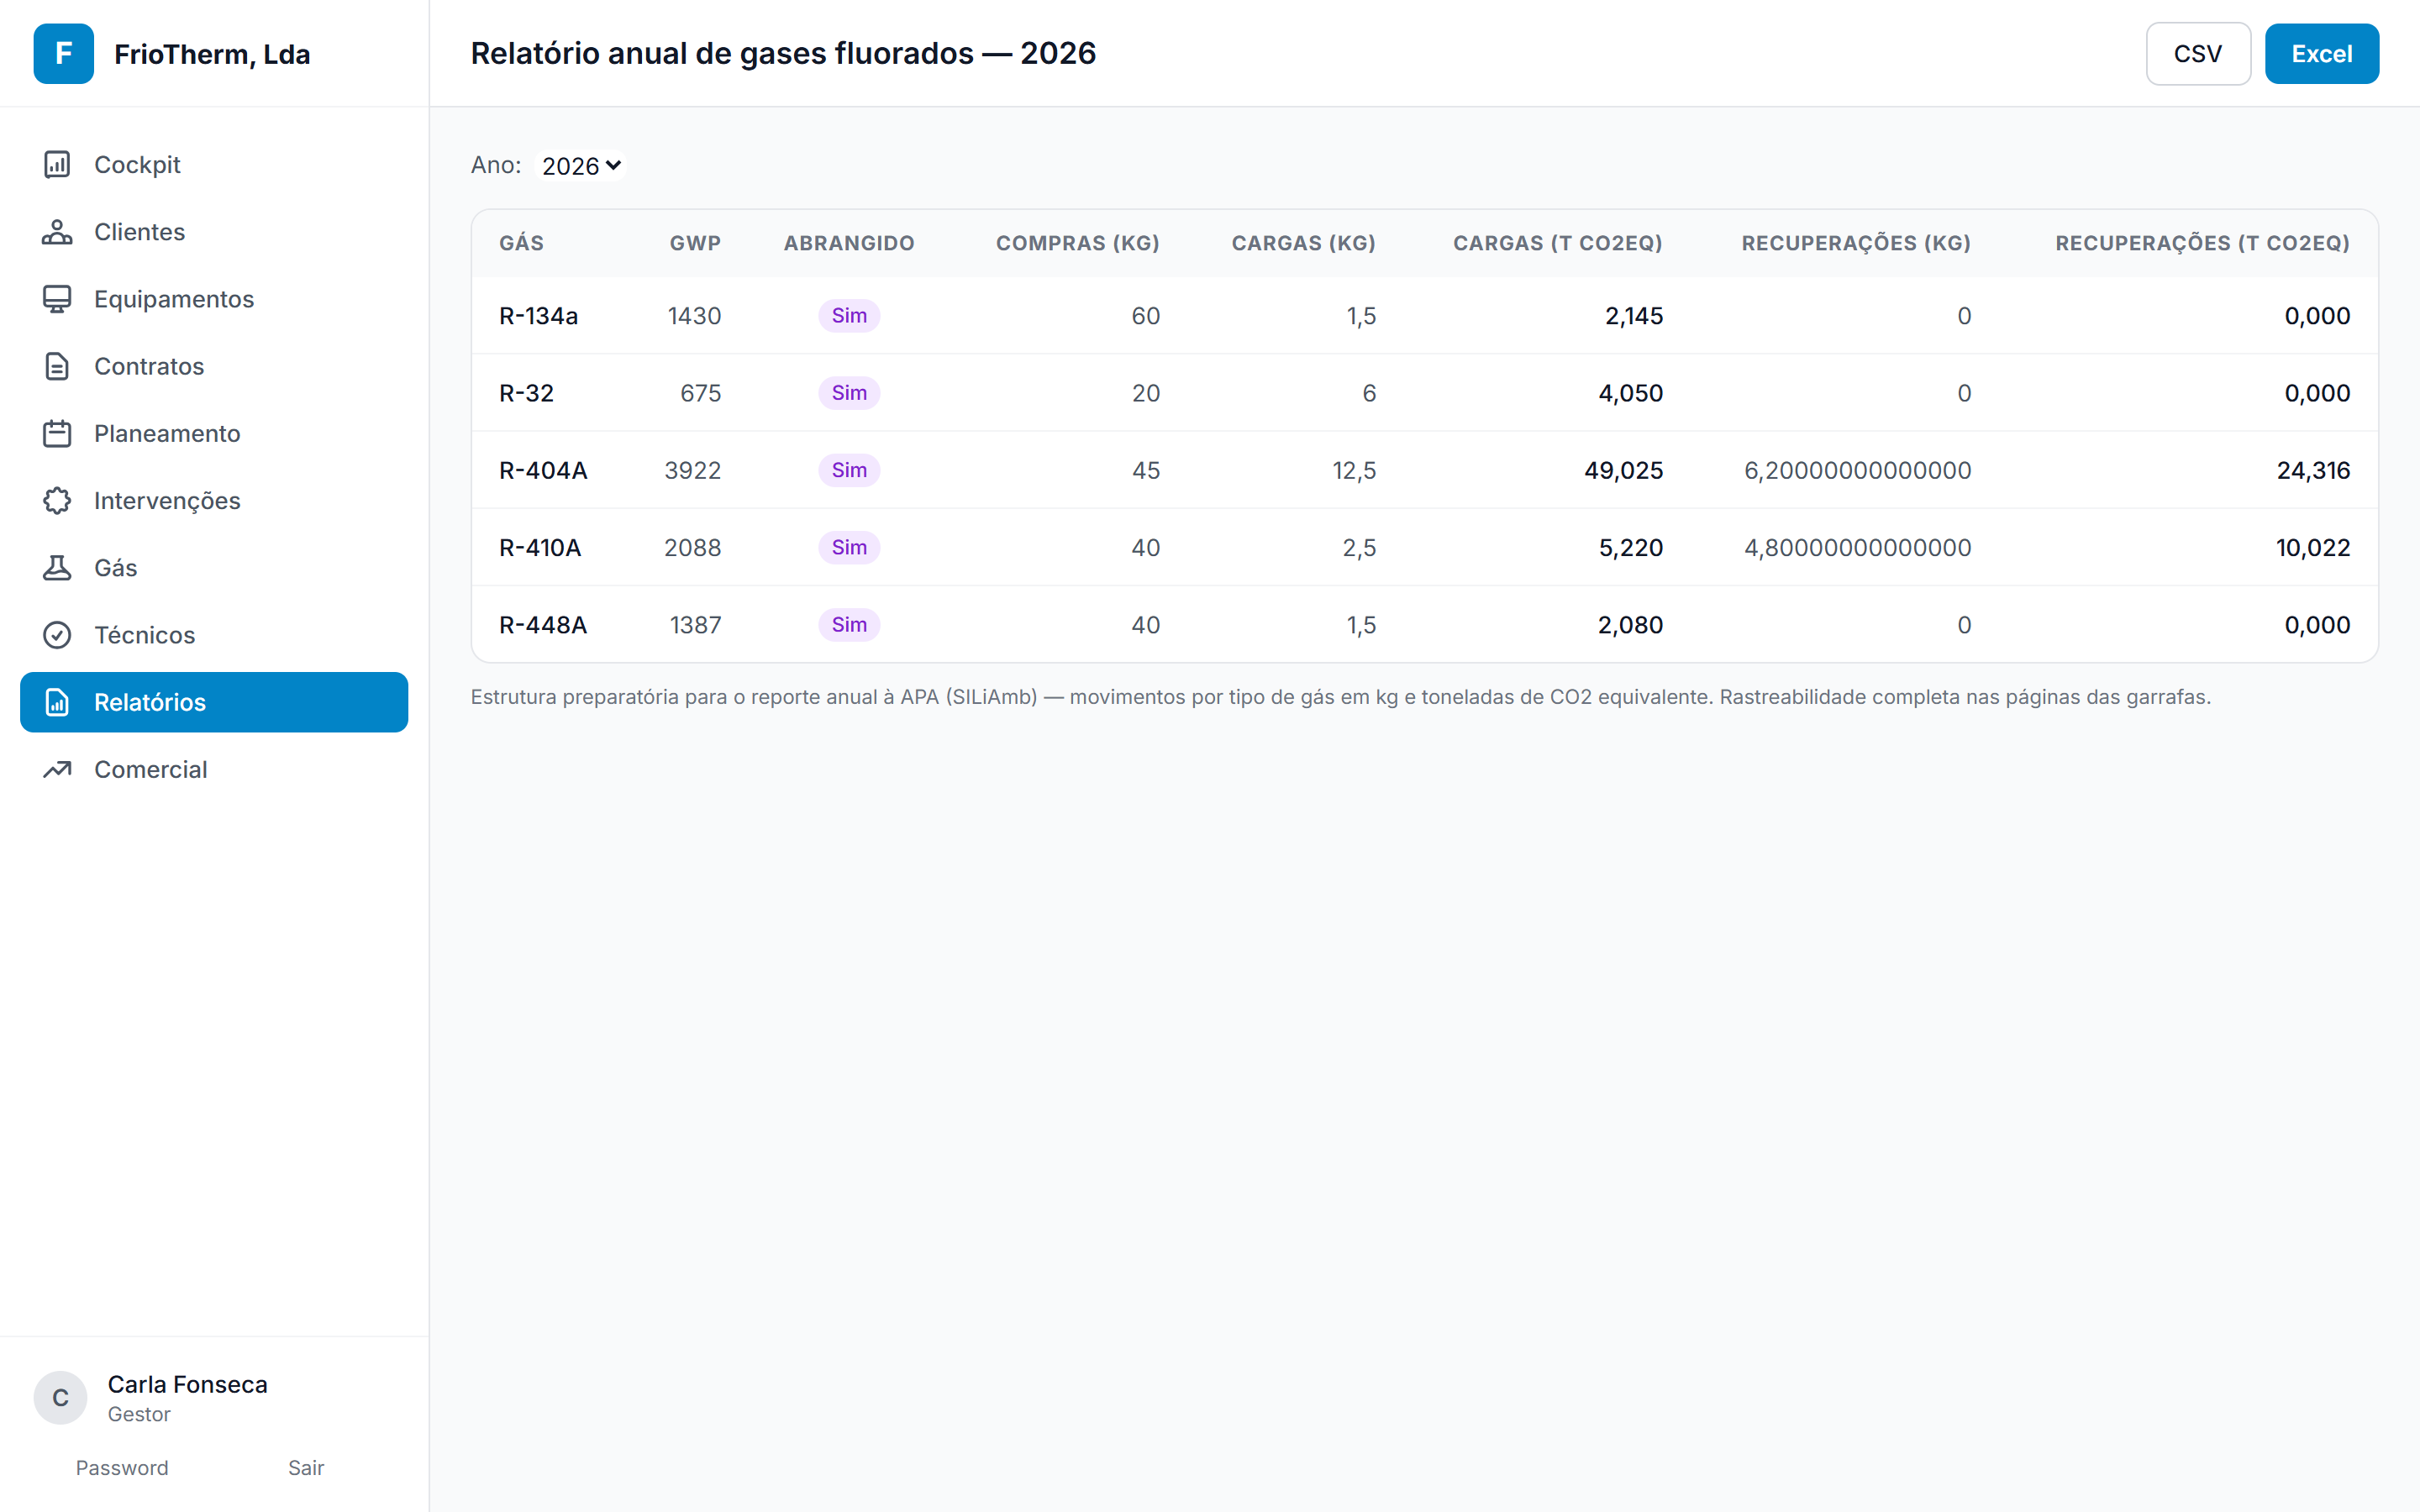Open the Planeamento page

(214, 433)
